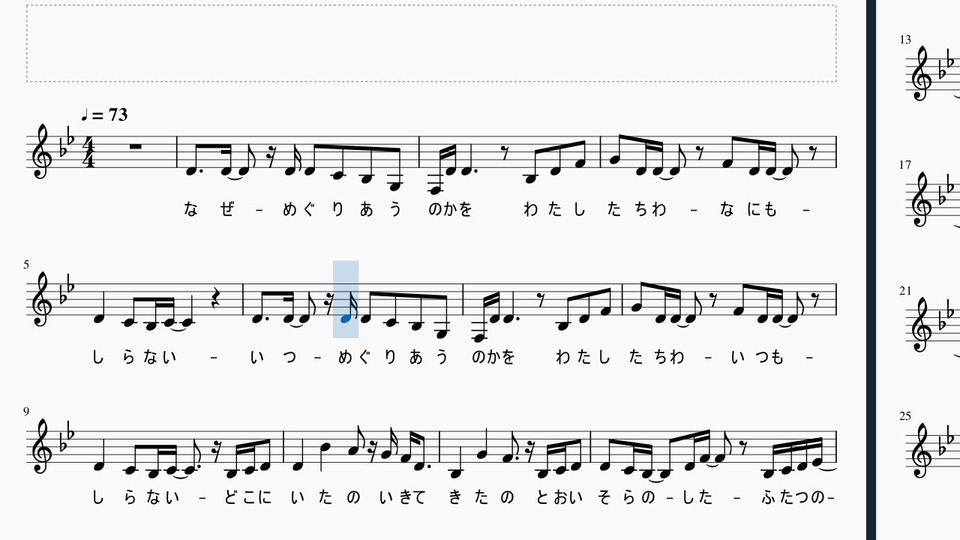Click the treble clef at measure 13
960x540 pixels.
pyautogui.click(x=922, y=73)
